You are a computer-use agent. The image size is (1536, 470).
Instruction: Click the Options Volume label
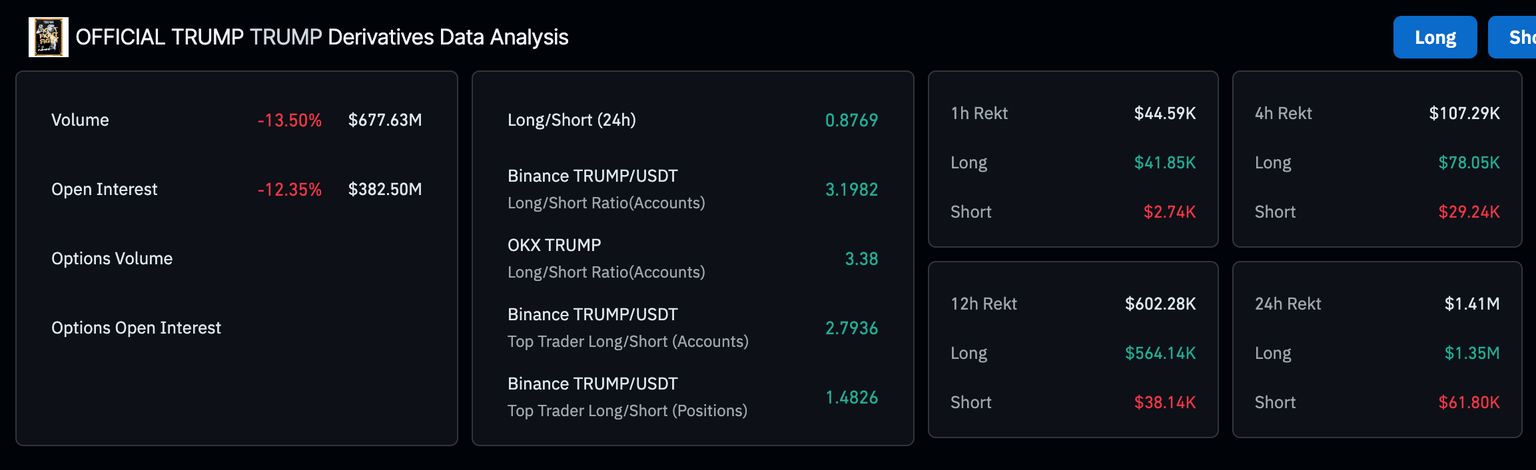click(112, 258)
